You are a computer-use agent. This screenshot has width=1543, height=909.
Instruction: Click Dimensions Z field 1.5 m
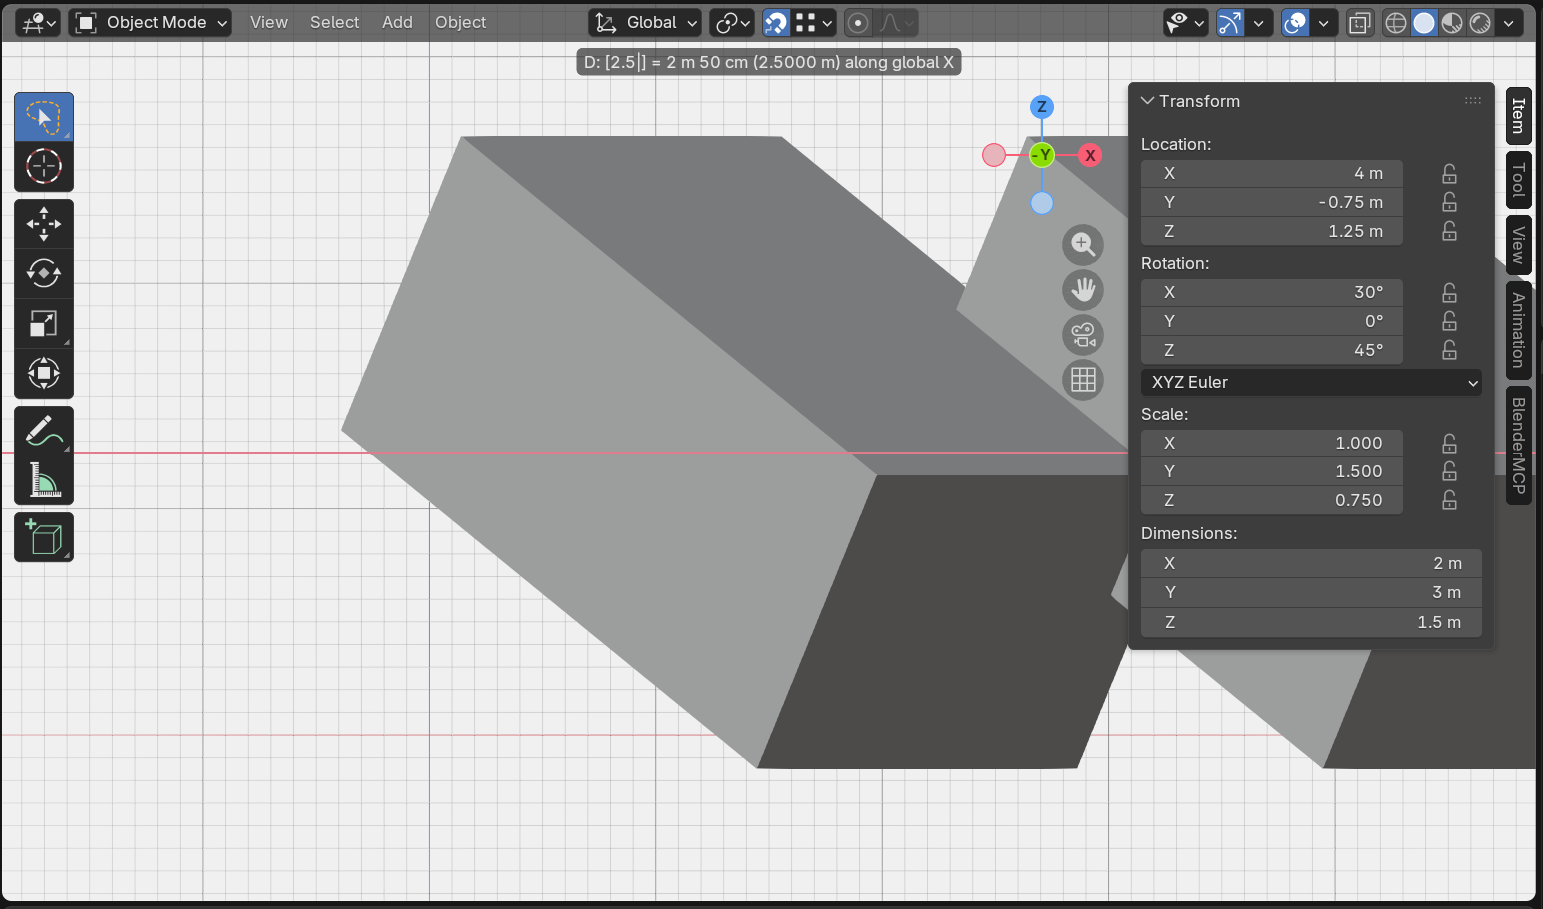point(1311,622)
